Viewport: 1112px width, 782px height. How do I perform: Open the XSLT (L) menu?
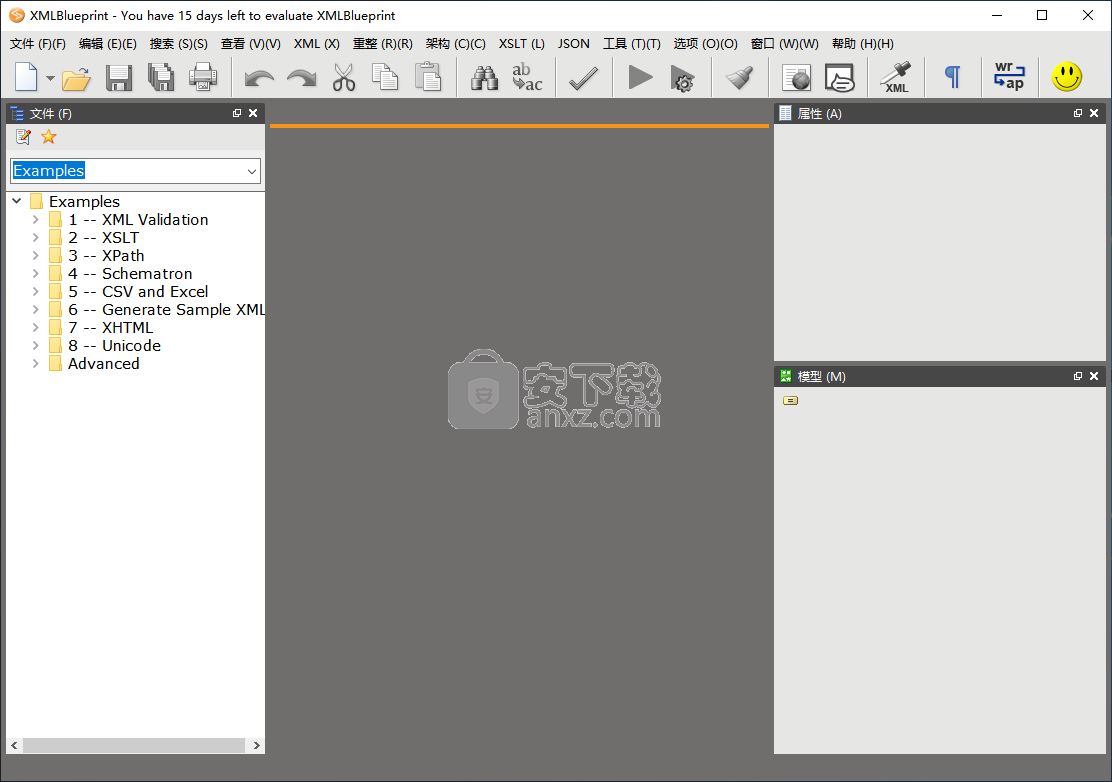(x=521, y=44)
